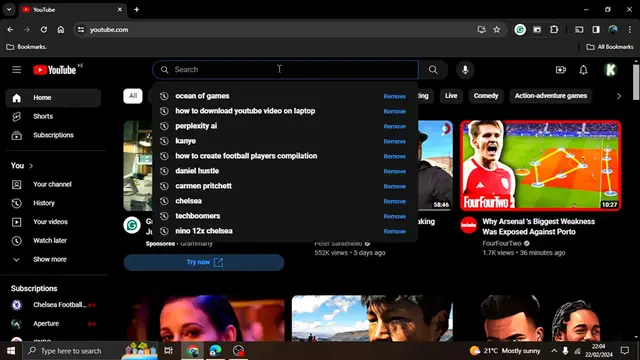Open the YouTube hamburger guide menu

tap(16, 70)
